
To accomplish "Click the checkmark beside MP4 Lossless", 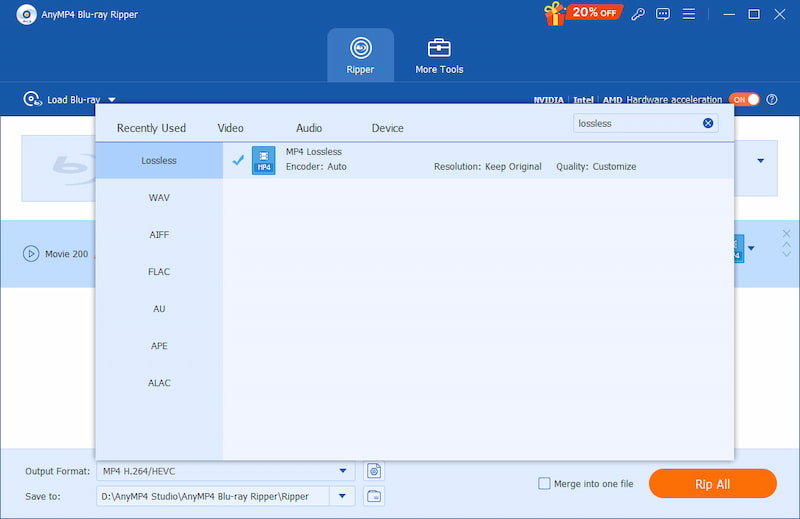I will tap(238, 160).
